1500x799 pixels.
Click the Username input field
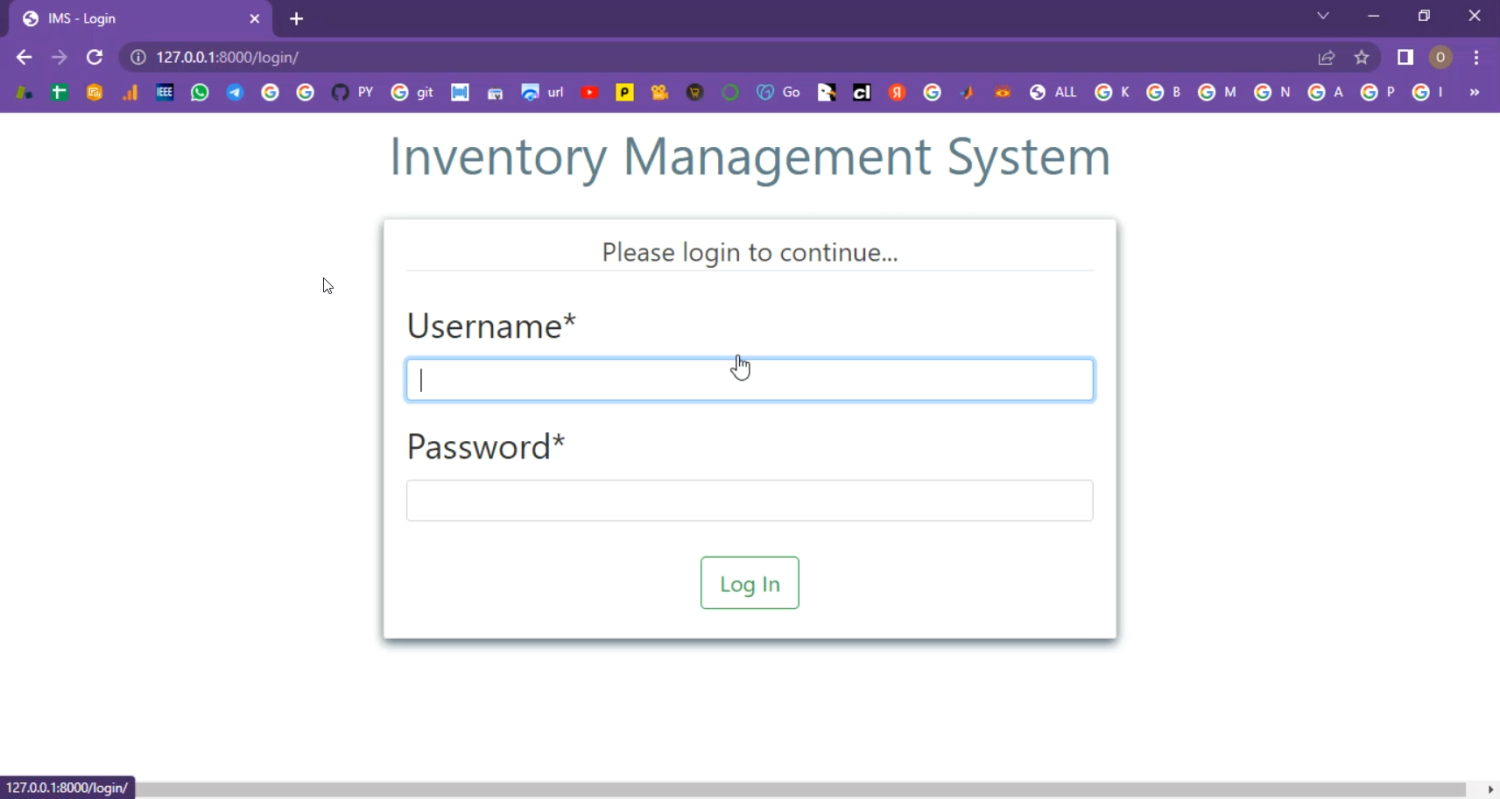749,380
